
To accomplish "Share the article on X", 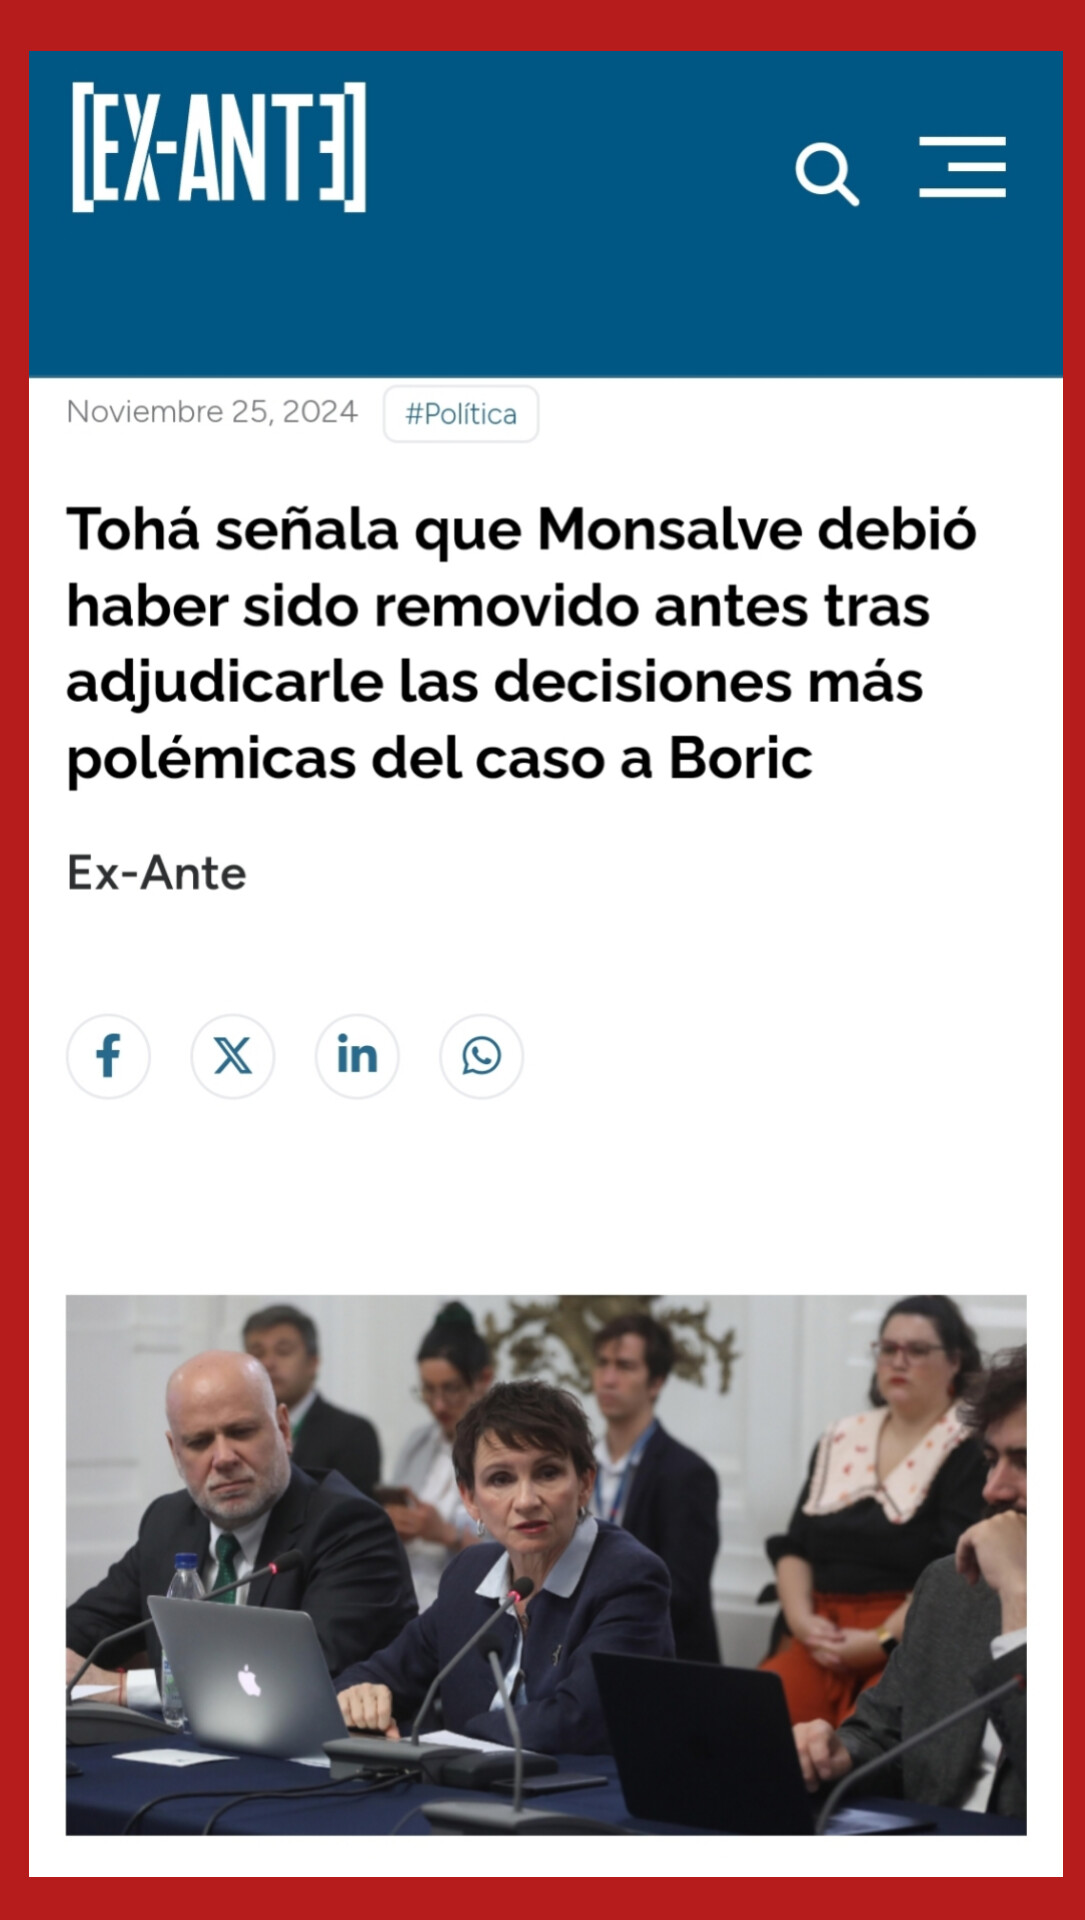I will (233, 1056).
